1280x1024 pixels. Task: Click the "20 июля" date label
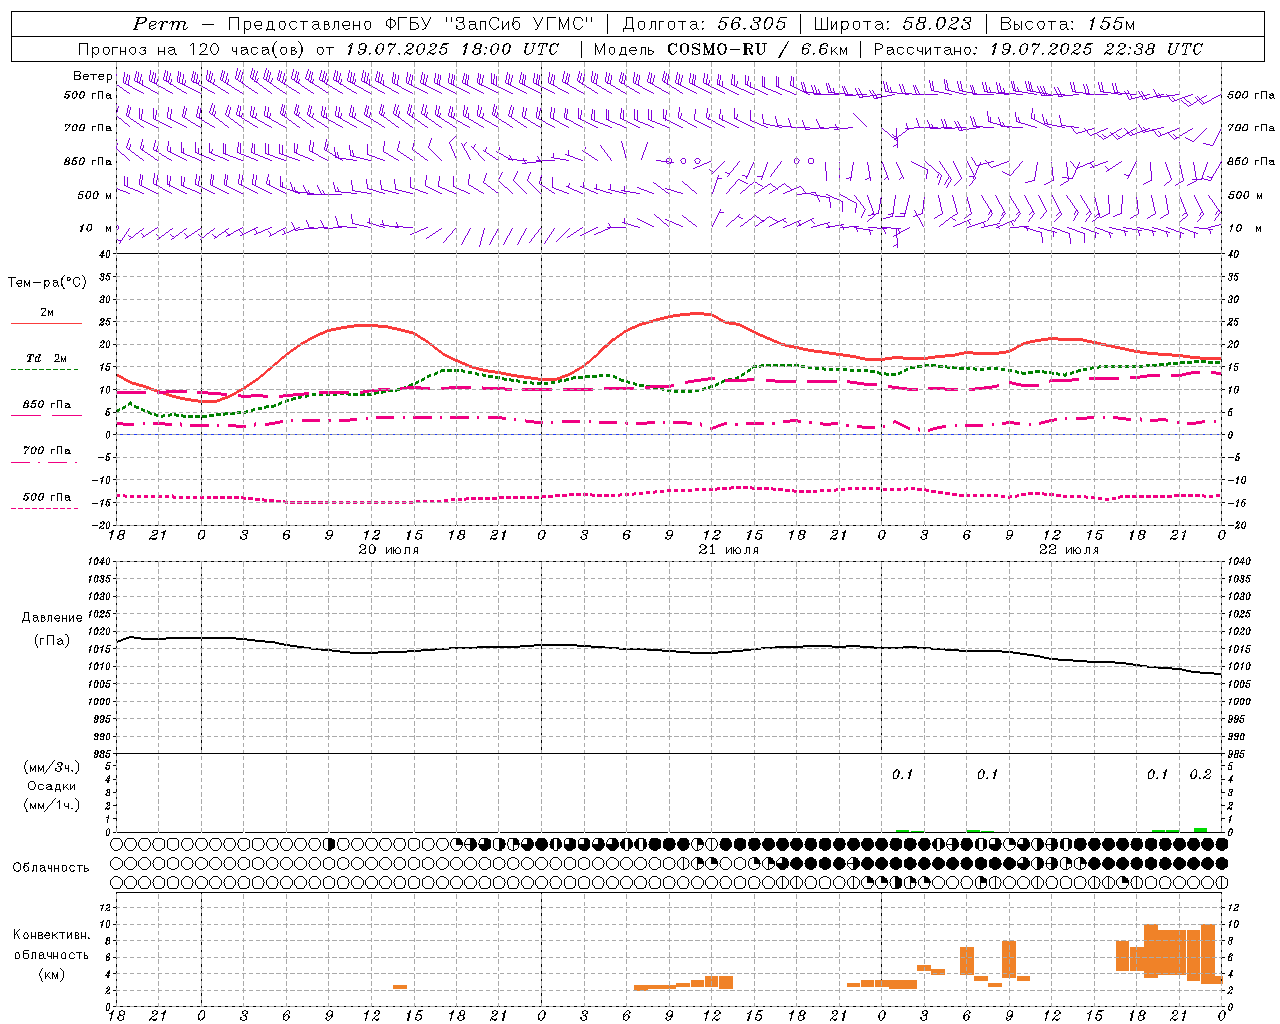[x=388, y=550]
